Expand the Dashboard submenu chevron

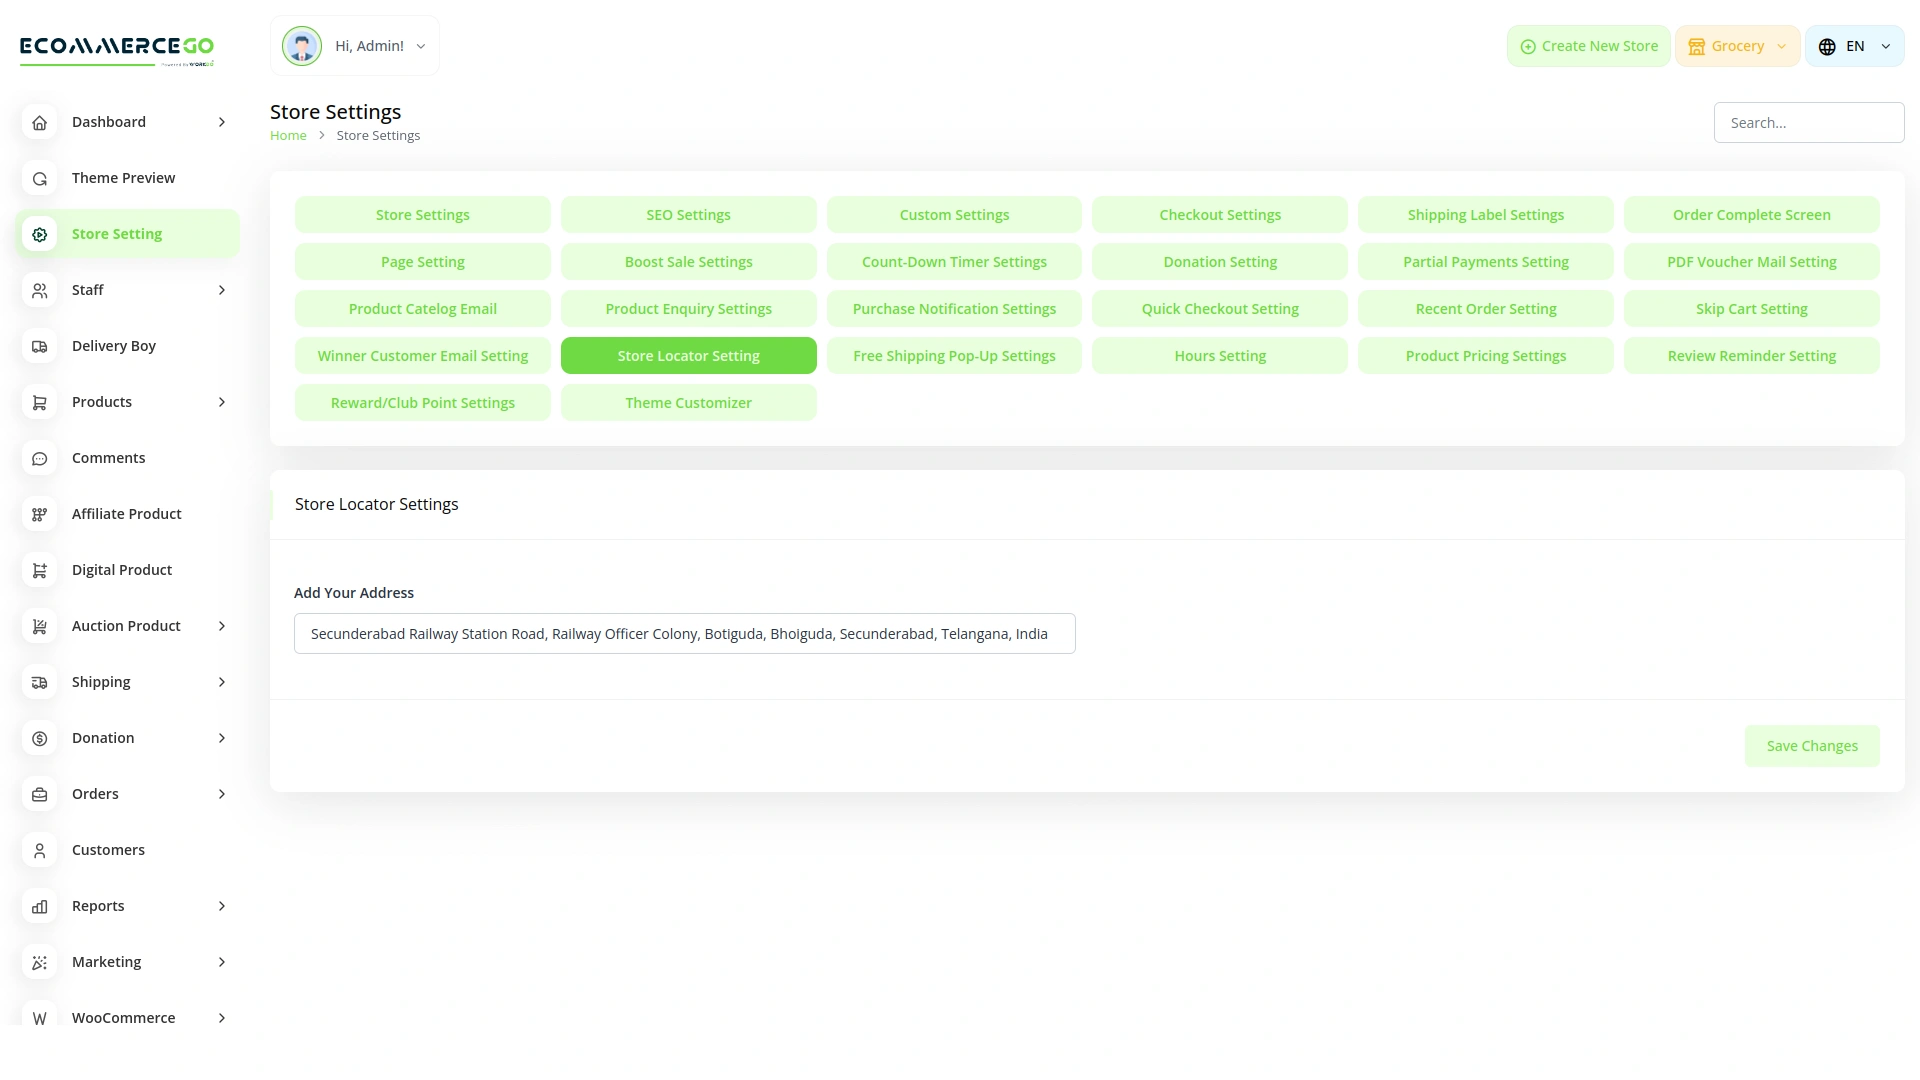click(x=222, y=122)
